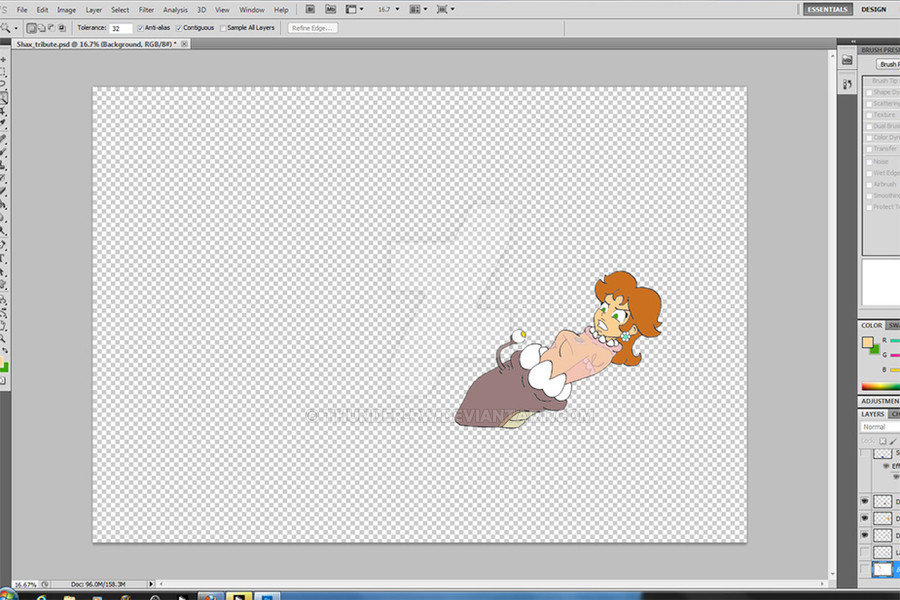
Task: Open the Window menu
Action: [x=252, y=10]
